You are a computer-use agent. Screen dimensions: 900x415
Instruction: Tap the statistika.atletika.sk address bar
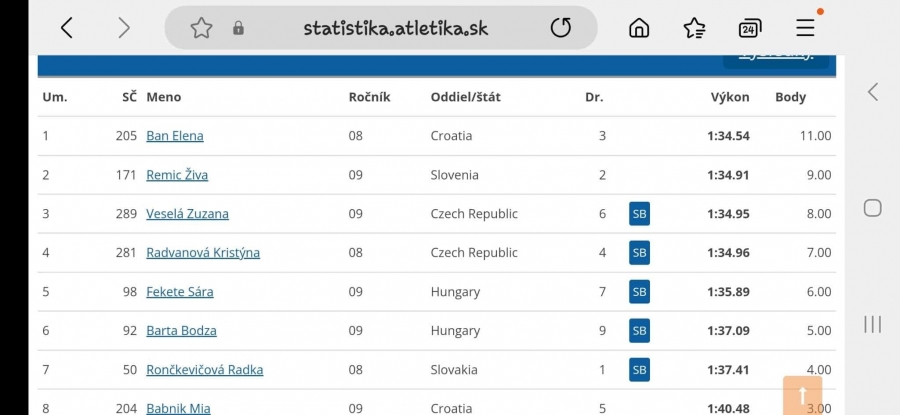(395, 28)
